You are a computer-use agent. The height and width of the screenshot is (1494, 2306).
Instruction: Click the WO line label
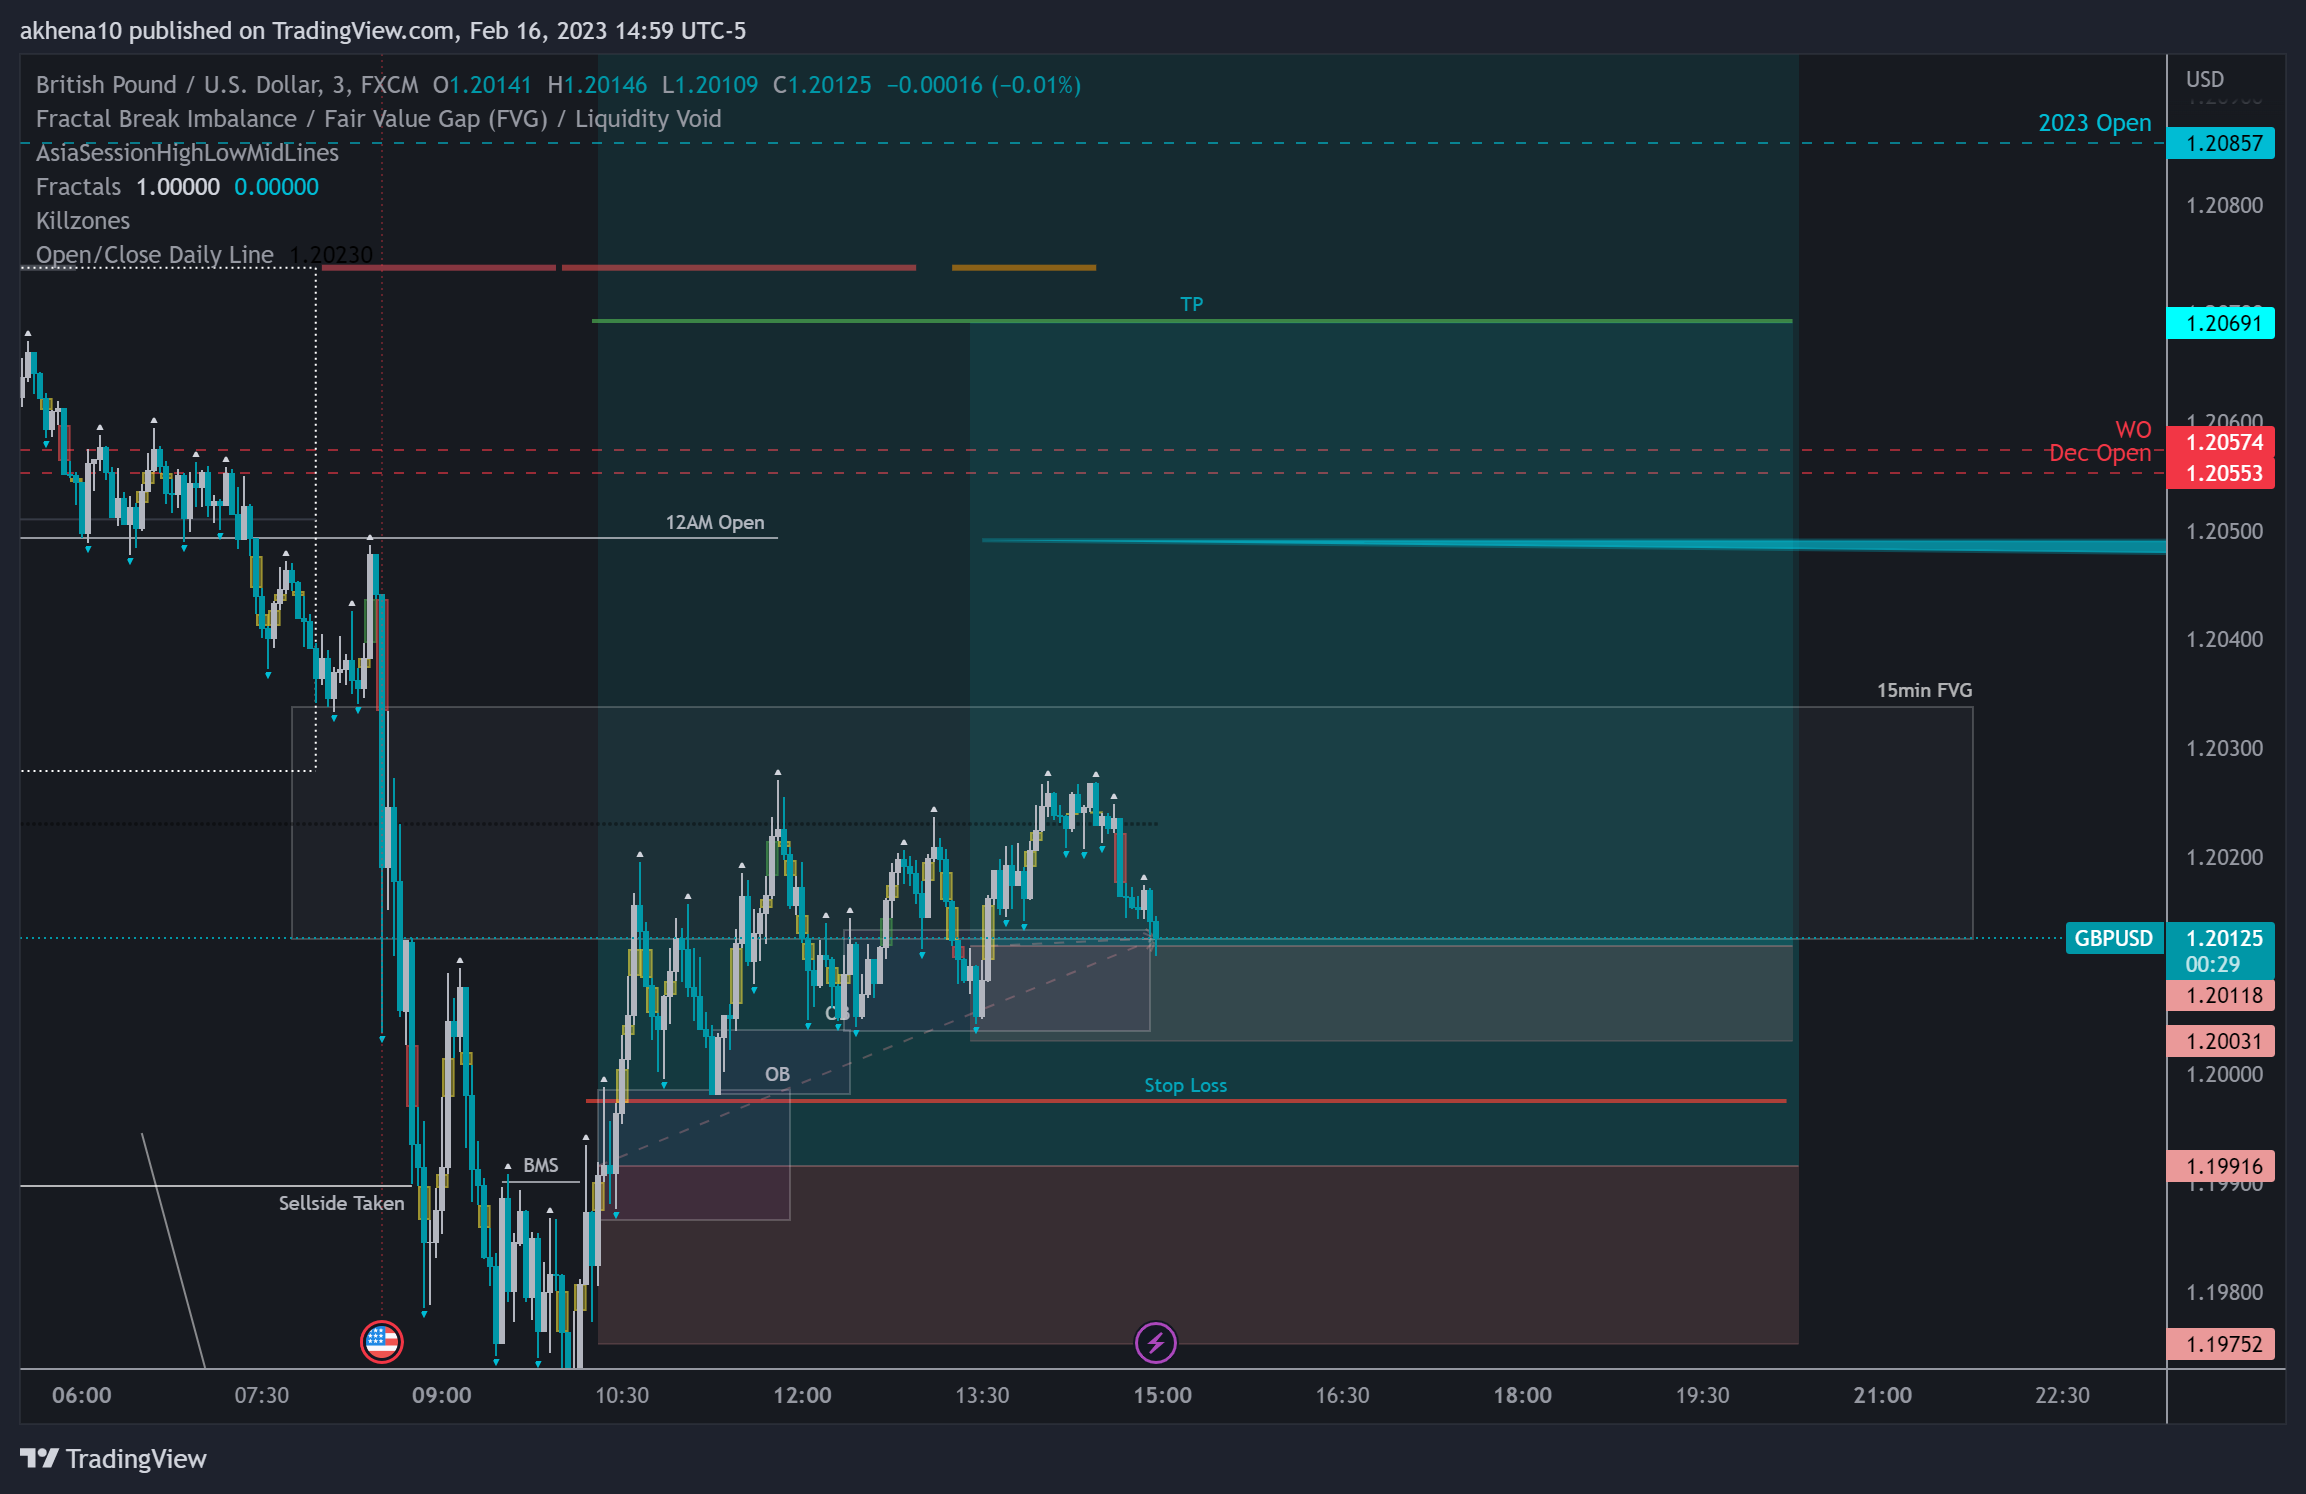[2133, 430]
